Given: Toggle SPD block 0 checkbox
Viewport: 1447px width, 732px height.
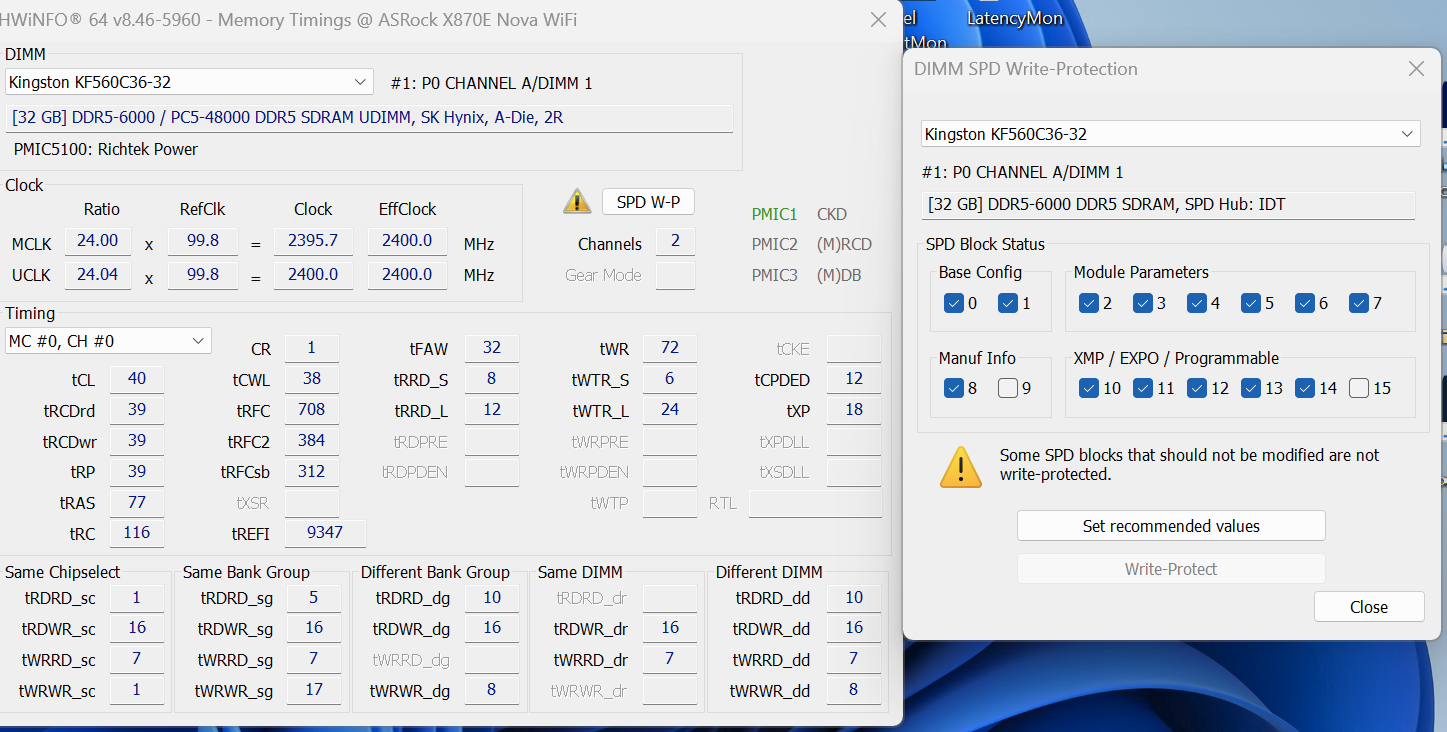Looking at the screenshot, I should point(952,303).
